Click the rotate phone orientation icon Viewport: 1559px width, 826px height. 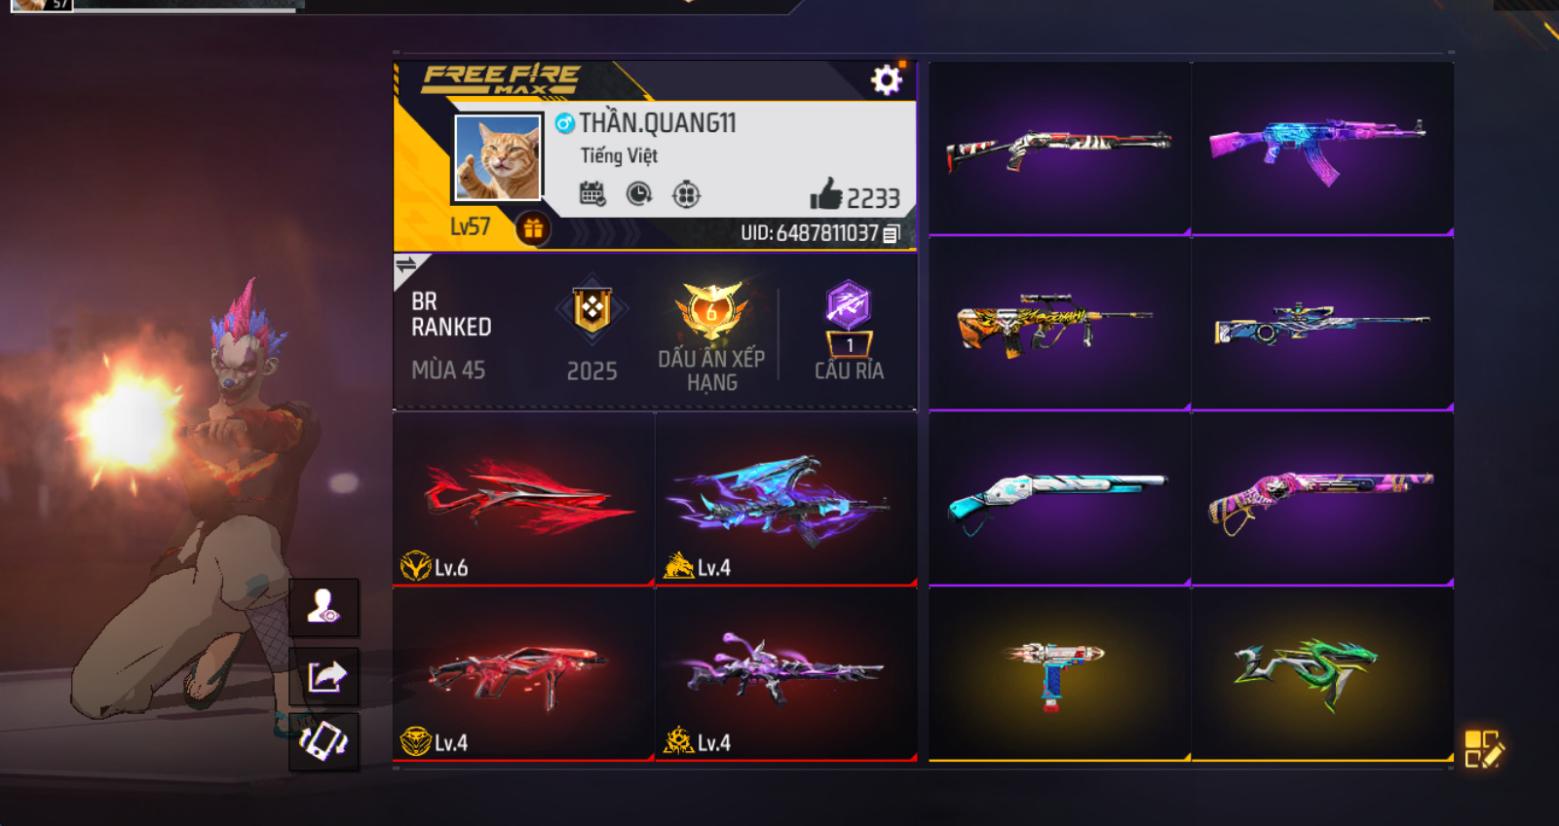[x=324, y=742]
